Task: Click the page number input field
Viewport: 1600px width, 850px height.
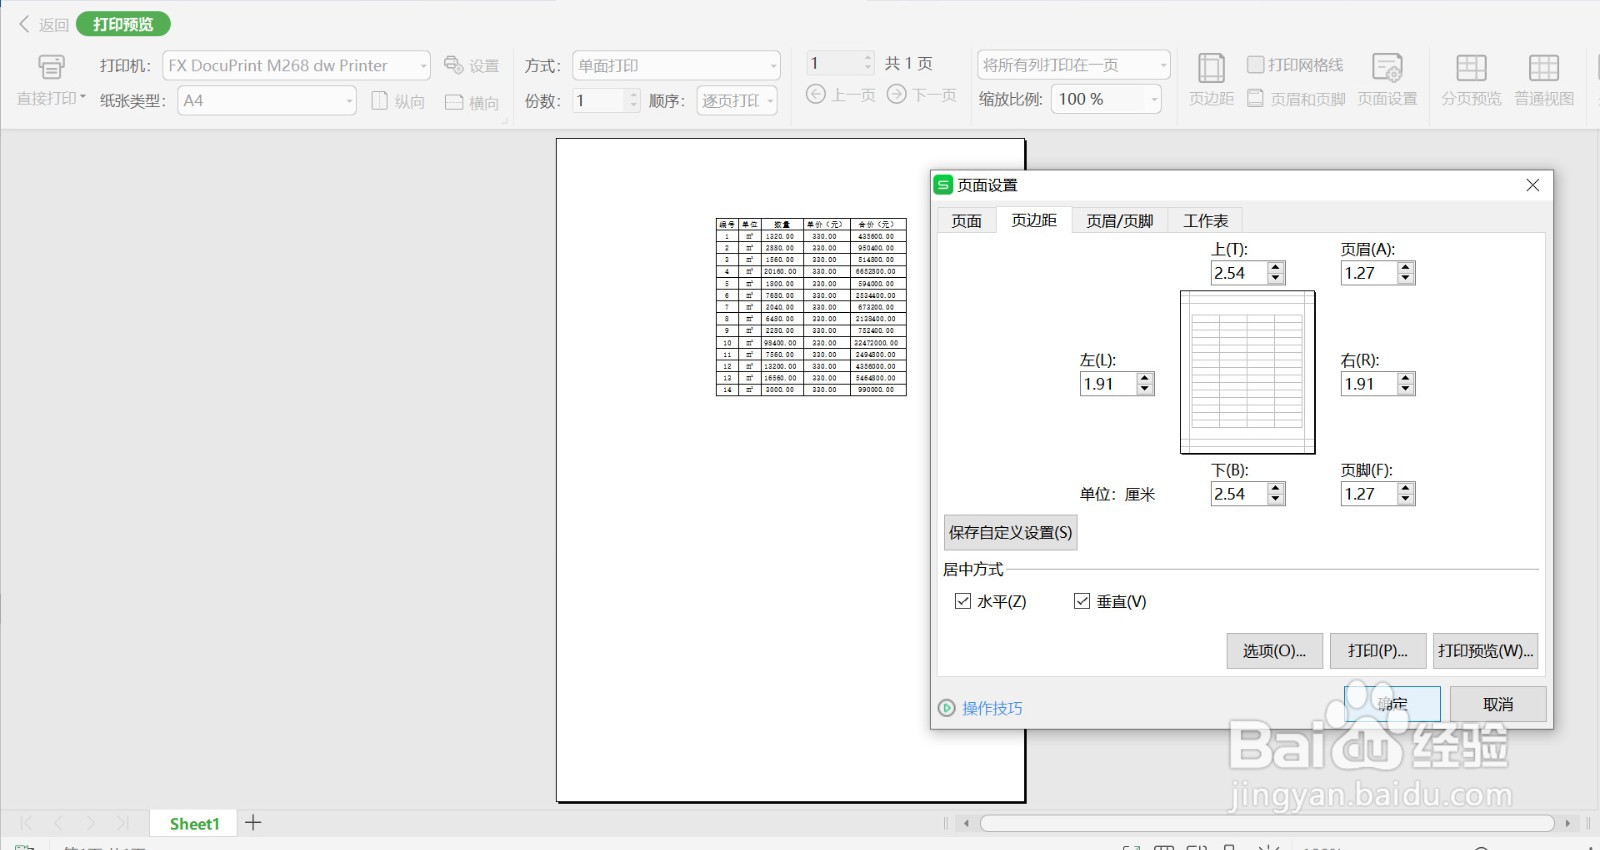Action: (834, 63)
